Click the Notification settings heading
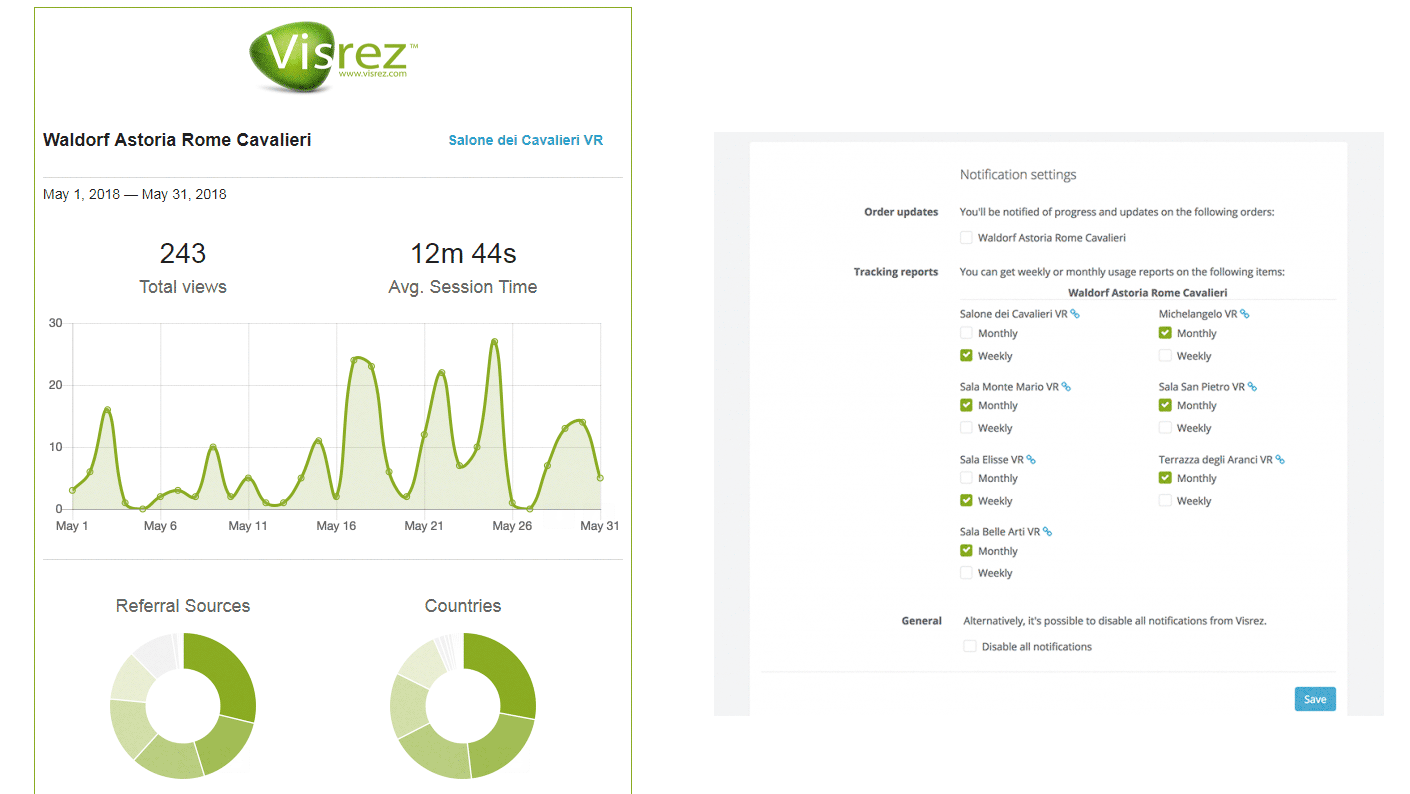 pos(1018,175)
